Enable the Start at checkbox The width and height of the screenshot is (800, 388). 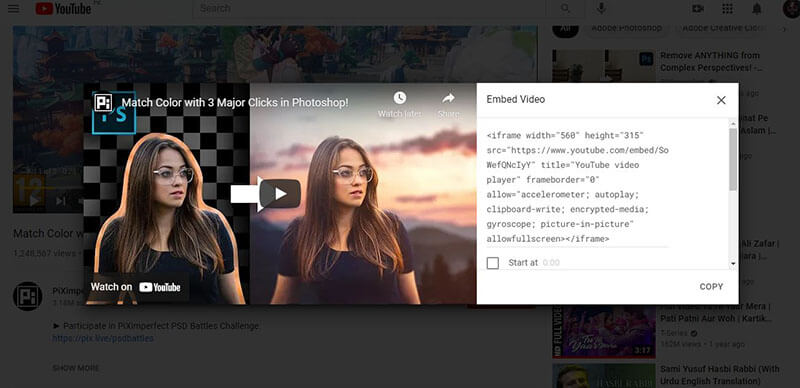pos(493,263)
